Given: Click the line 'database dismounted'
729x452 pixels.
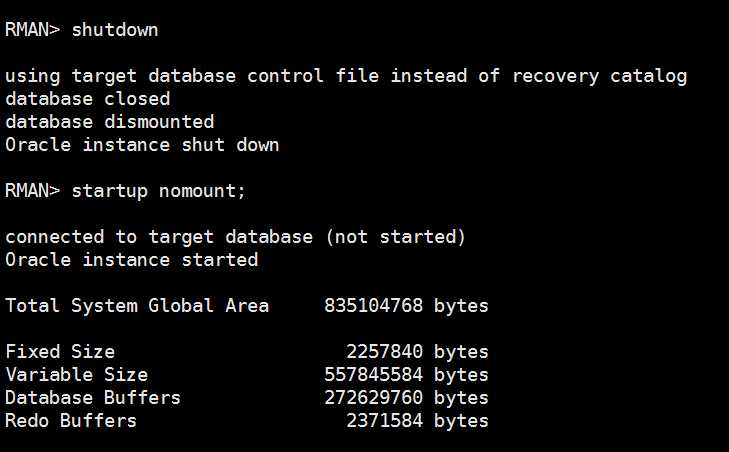Looking at the screenshot, I should click(110, 122).
